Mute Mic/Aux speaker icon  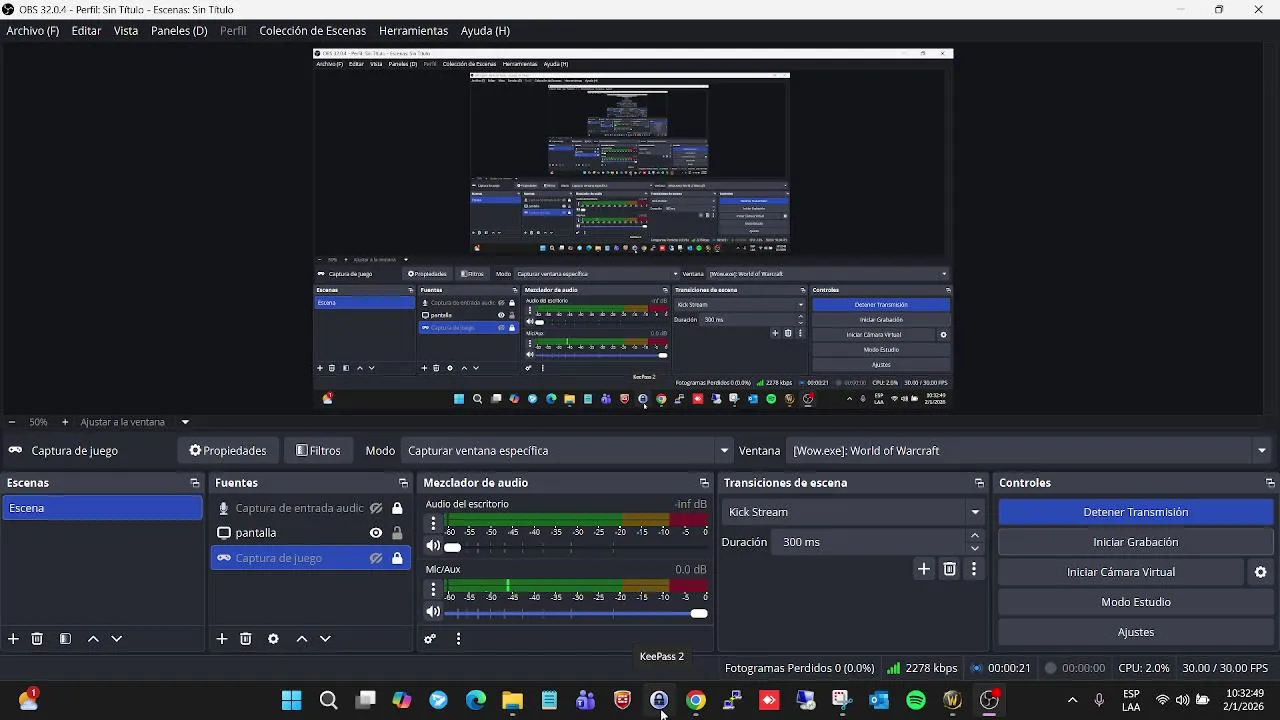click(x=433, y=612)
